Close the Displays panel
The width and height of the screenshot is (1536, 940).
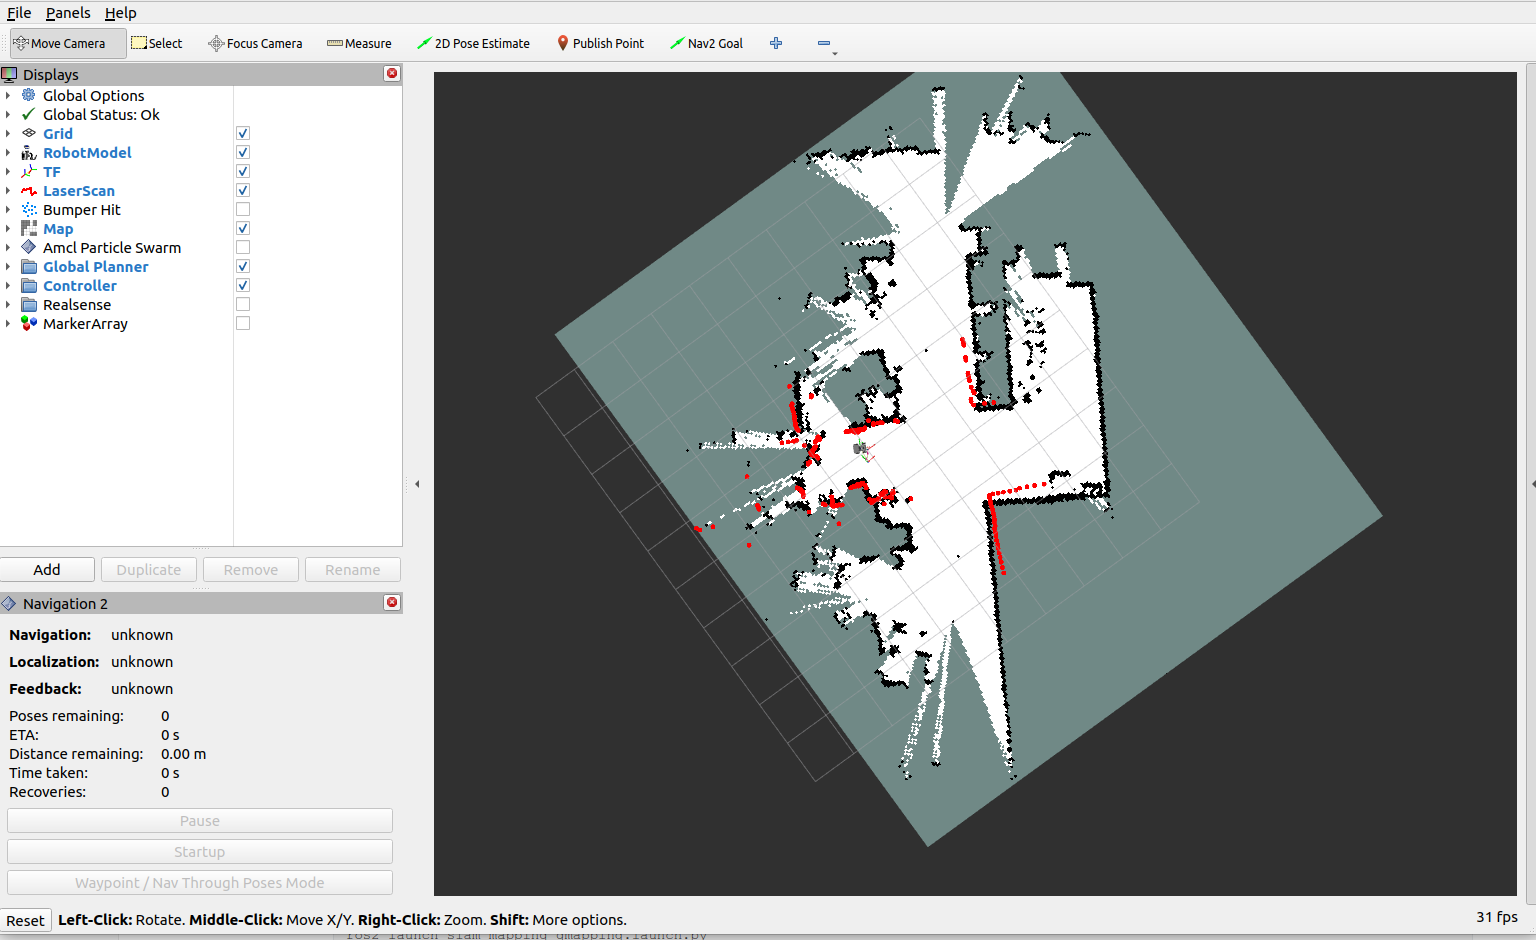click(x=392, y=73)
